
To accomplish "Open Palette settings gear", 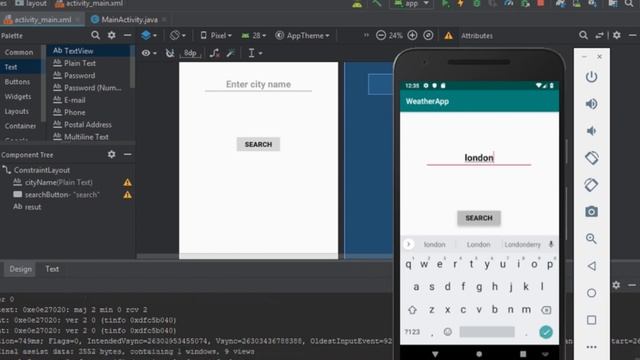I will point(111,35).
